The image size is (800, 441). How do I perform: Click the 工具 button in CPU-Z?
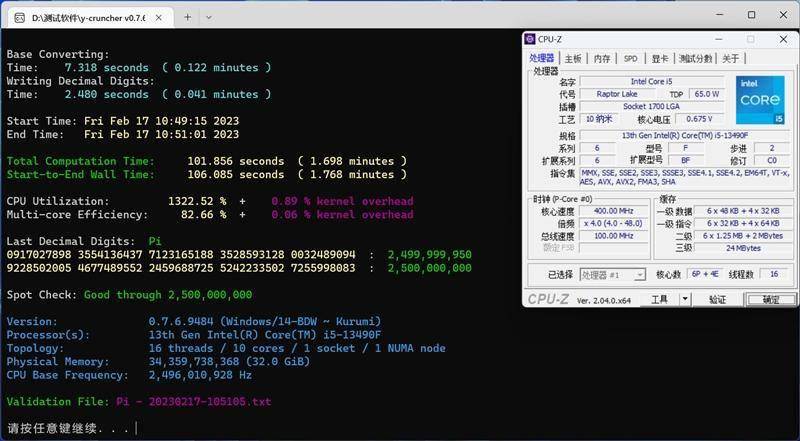pos(660,300)
